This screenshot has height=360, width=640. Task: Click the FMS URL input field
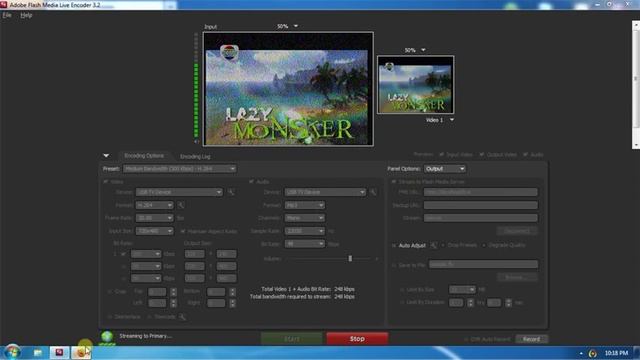480,192
